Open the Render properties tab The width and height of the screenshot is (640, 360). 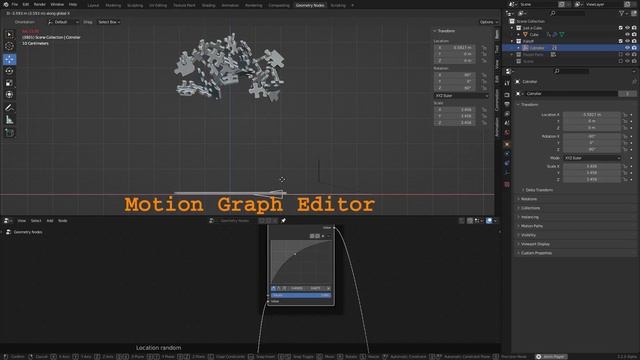[507, 95]
